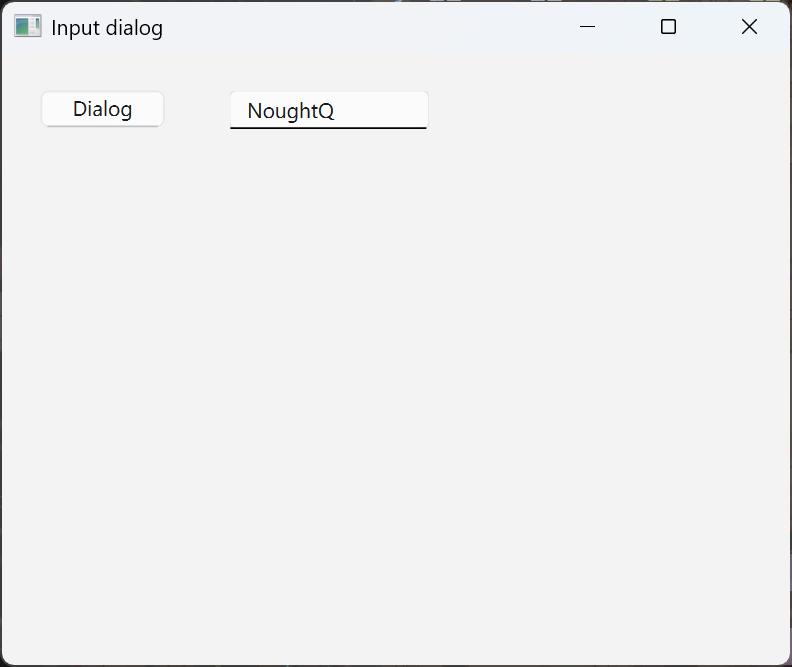Close the Input dialog window
This screenshot has width=792, height=667.
pyautogui.click(x=749, y=27)
